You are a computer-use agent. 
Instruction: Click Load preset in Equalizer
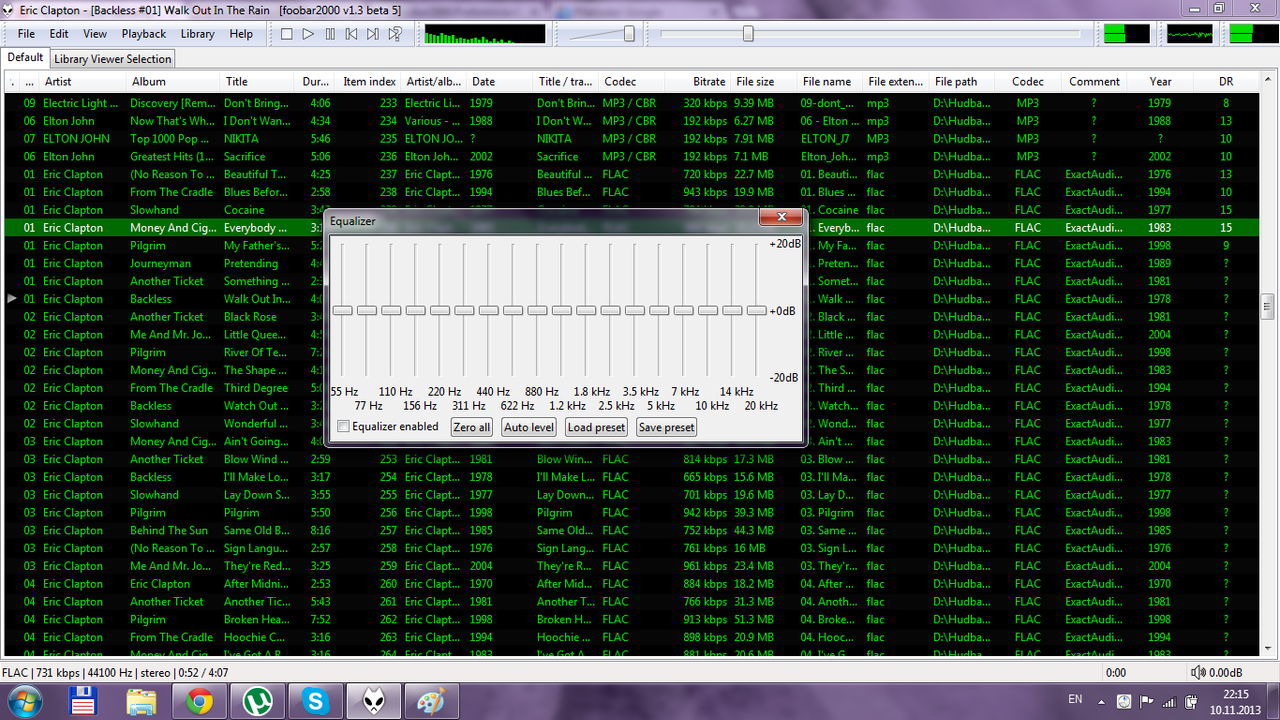596,427
